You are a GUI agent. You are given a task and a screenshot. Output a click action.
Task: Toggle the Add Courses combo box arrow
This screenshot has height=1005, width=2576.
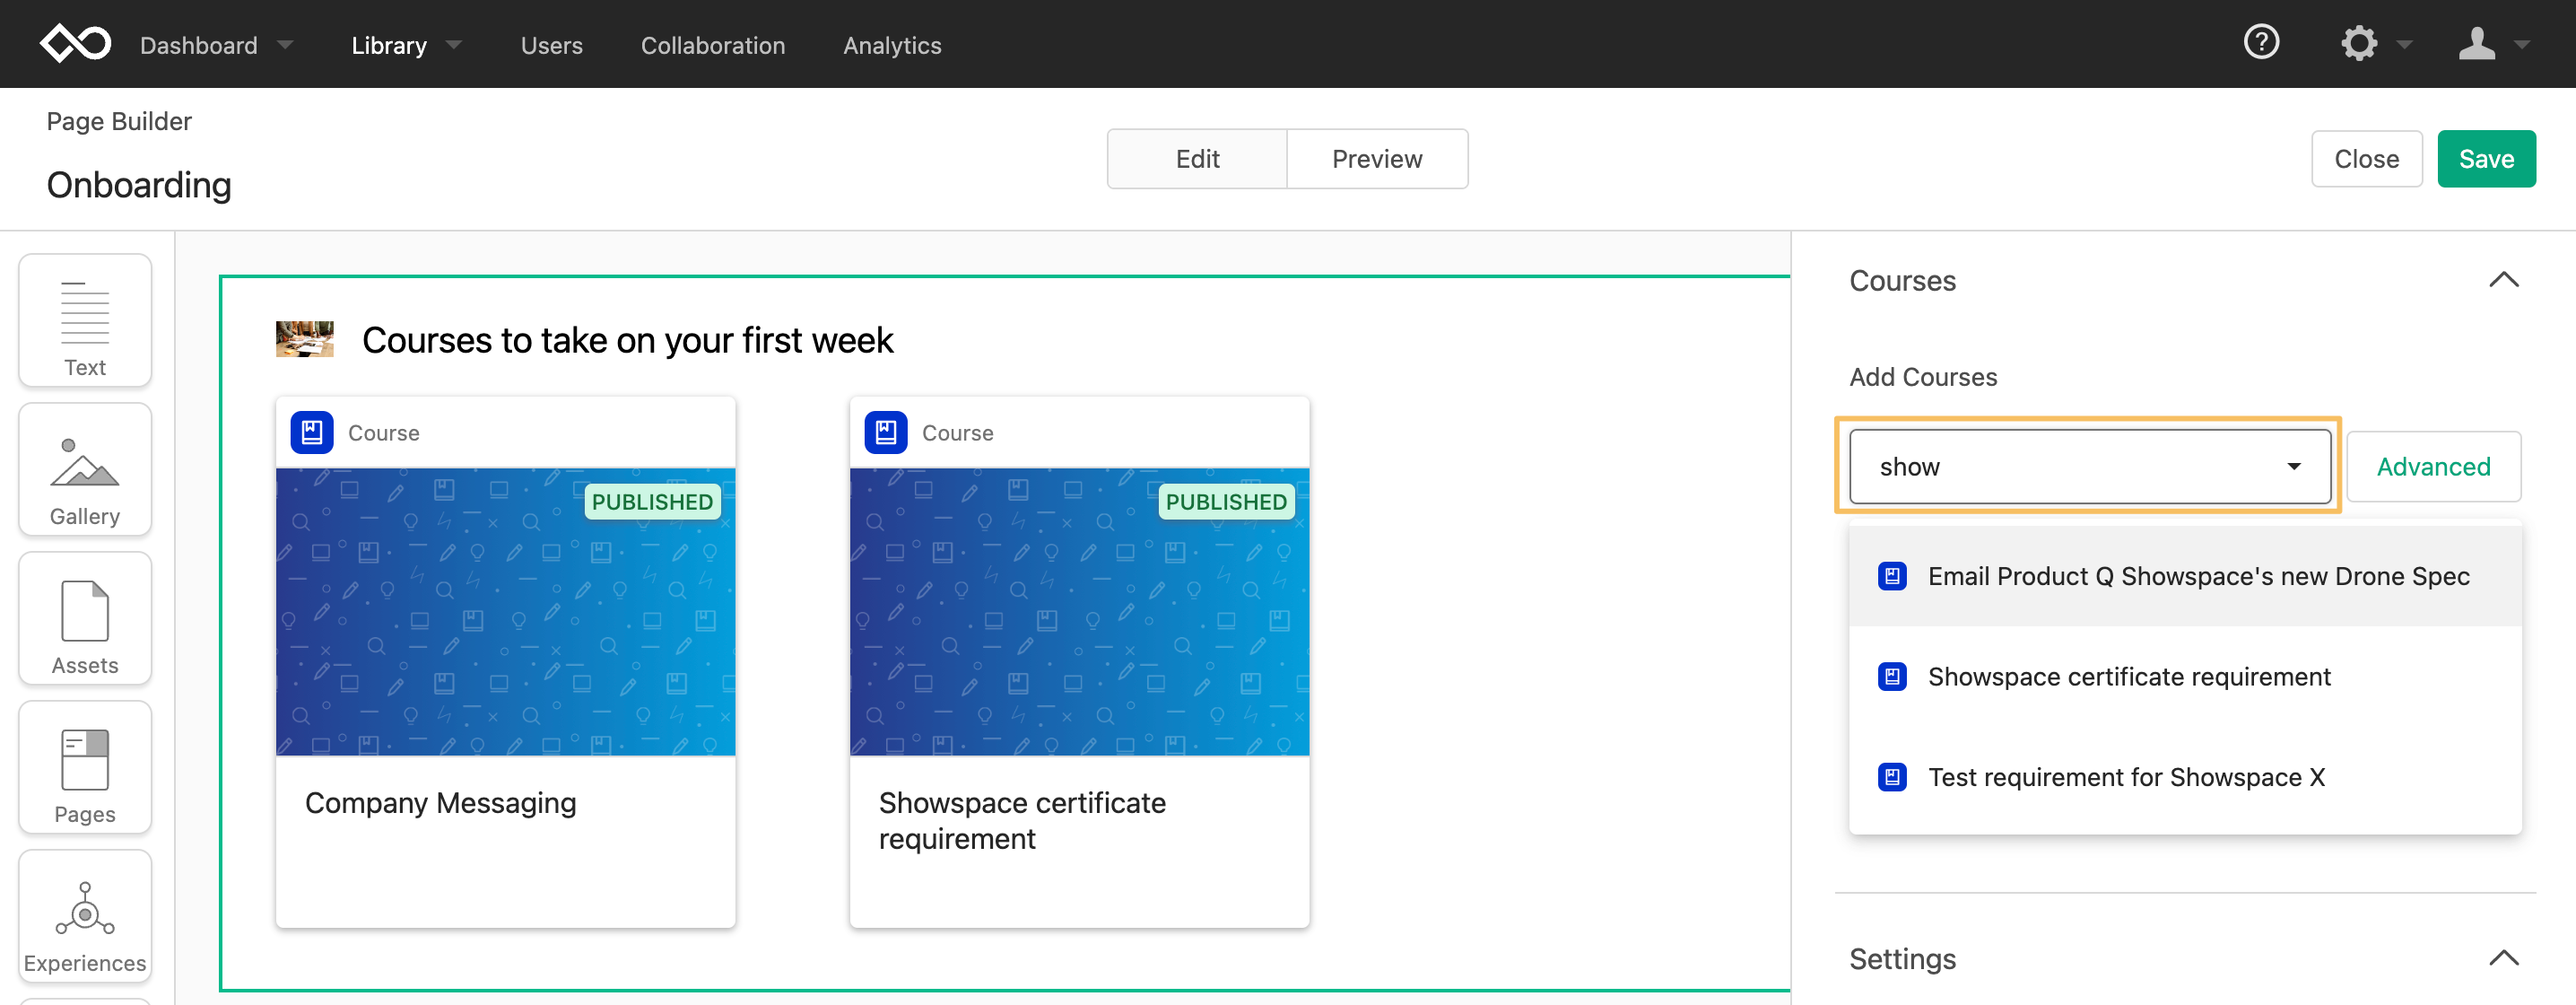click(2294, 467)
